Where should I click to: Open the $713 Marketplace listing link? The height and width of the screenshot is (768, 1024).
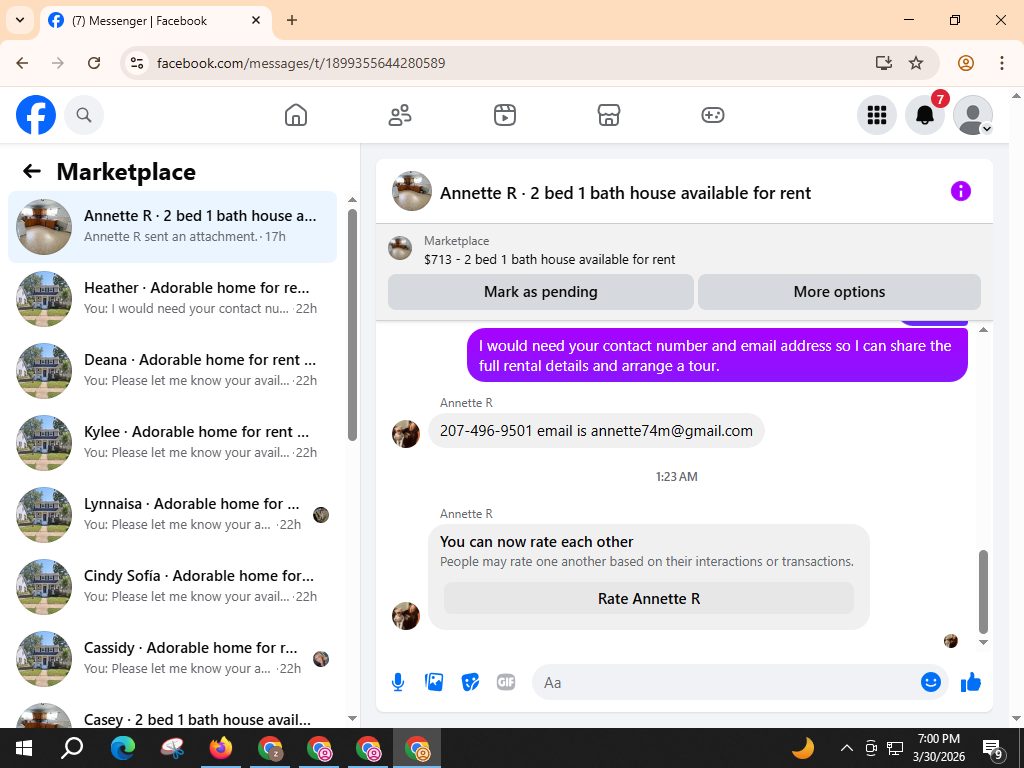tap(549, 259)
